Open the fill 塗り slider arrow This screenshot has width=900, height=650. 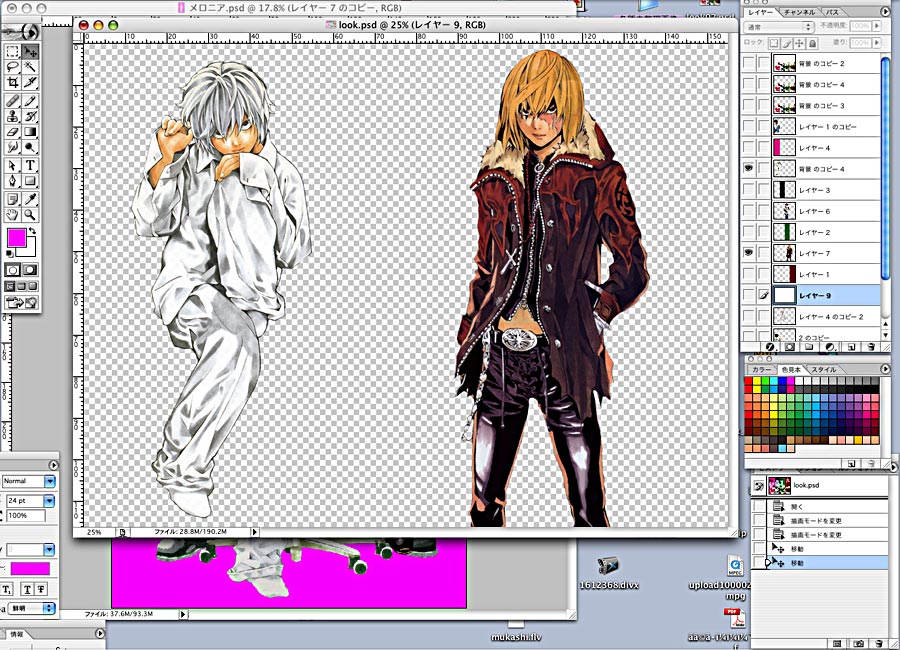[x=876, y=42]
